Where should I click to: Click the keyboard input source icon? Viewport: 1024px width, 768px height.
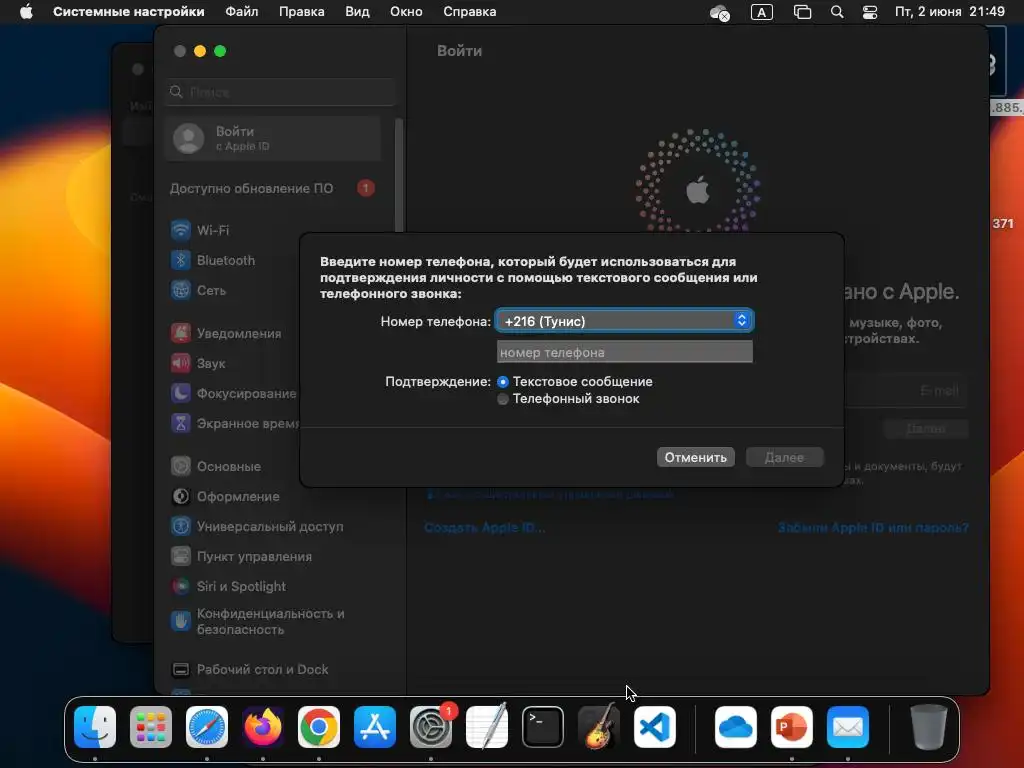pyautogui.click(x=761, y=12)
